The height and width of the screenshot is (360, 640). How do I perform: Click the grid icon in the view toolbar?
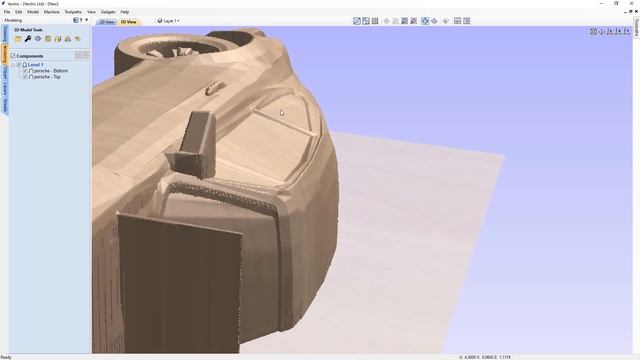pyautogui.click(x=375, y=21)
